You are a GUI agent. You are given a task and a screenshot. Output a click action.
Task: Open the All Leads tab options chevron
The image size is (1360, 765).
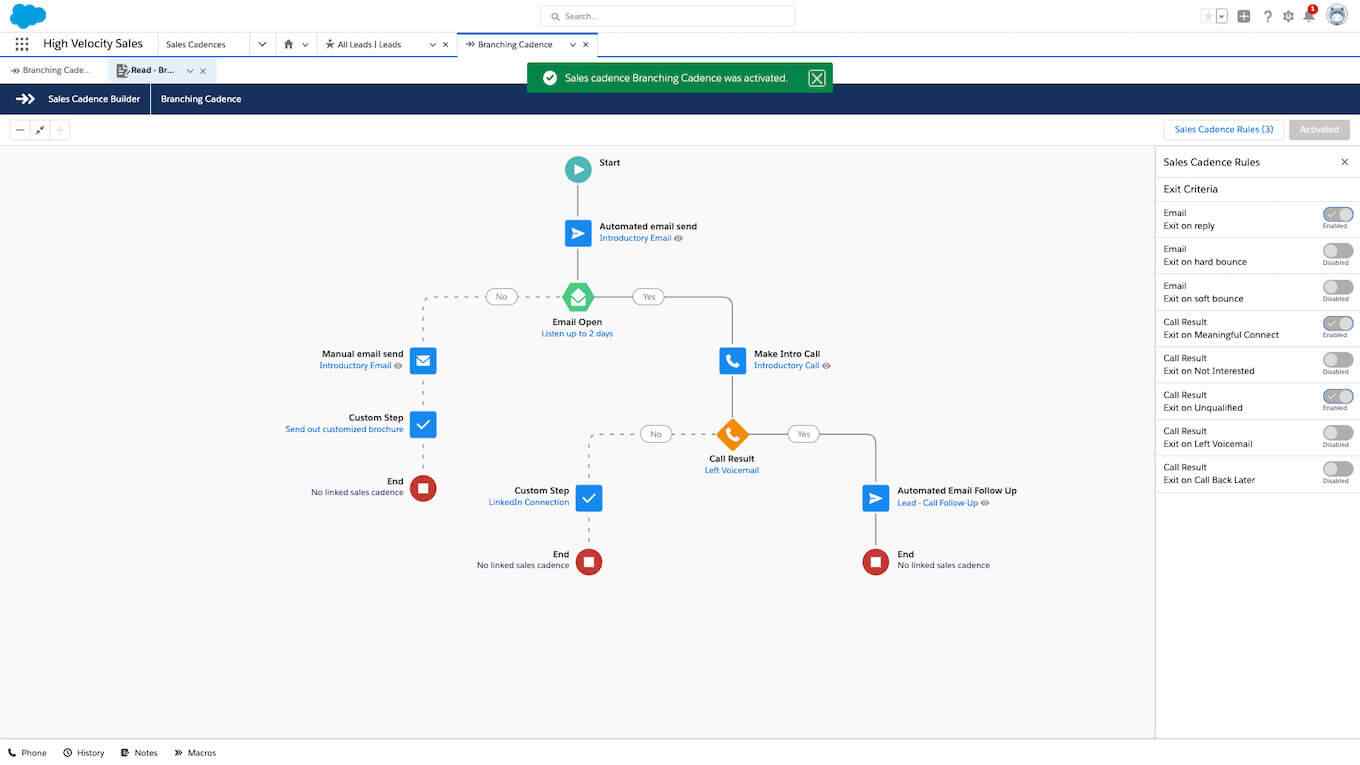[x=433, y=44]
